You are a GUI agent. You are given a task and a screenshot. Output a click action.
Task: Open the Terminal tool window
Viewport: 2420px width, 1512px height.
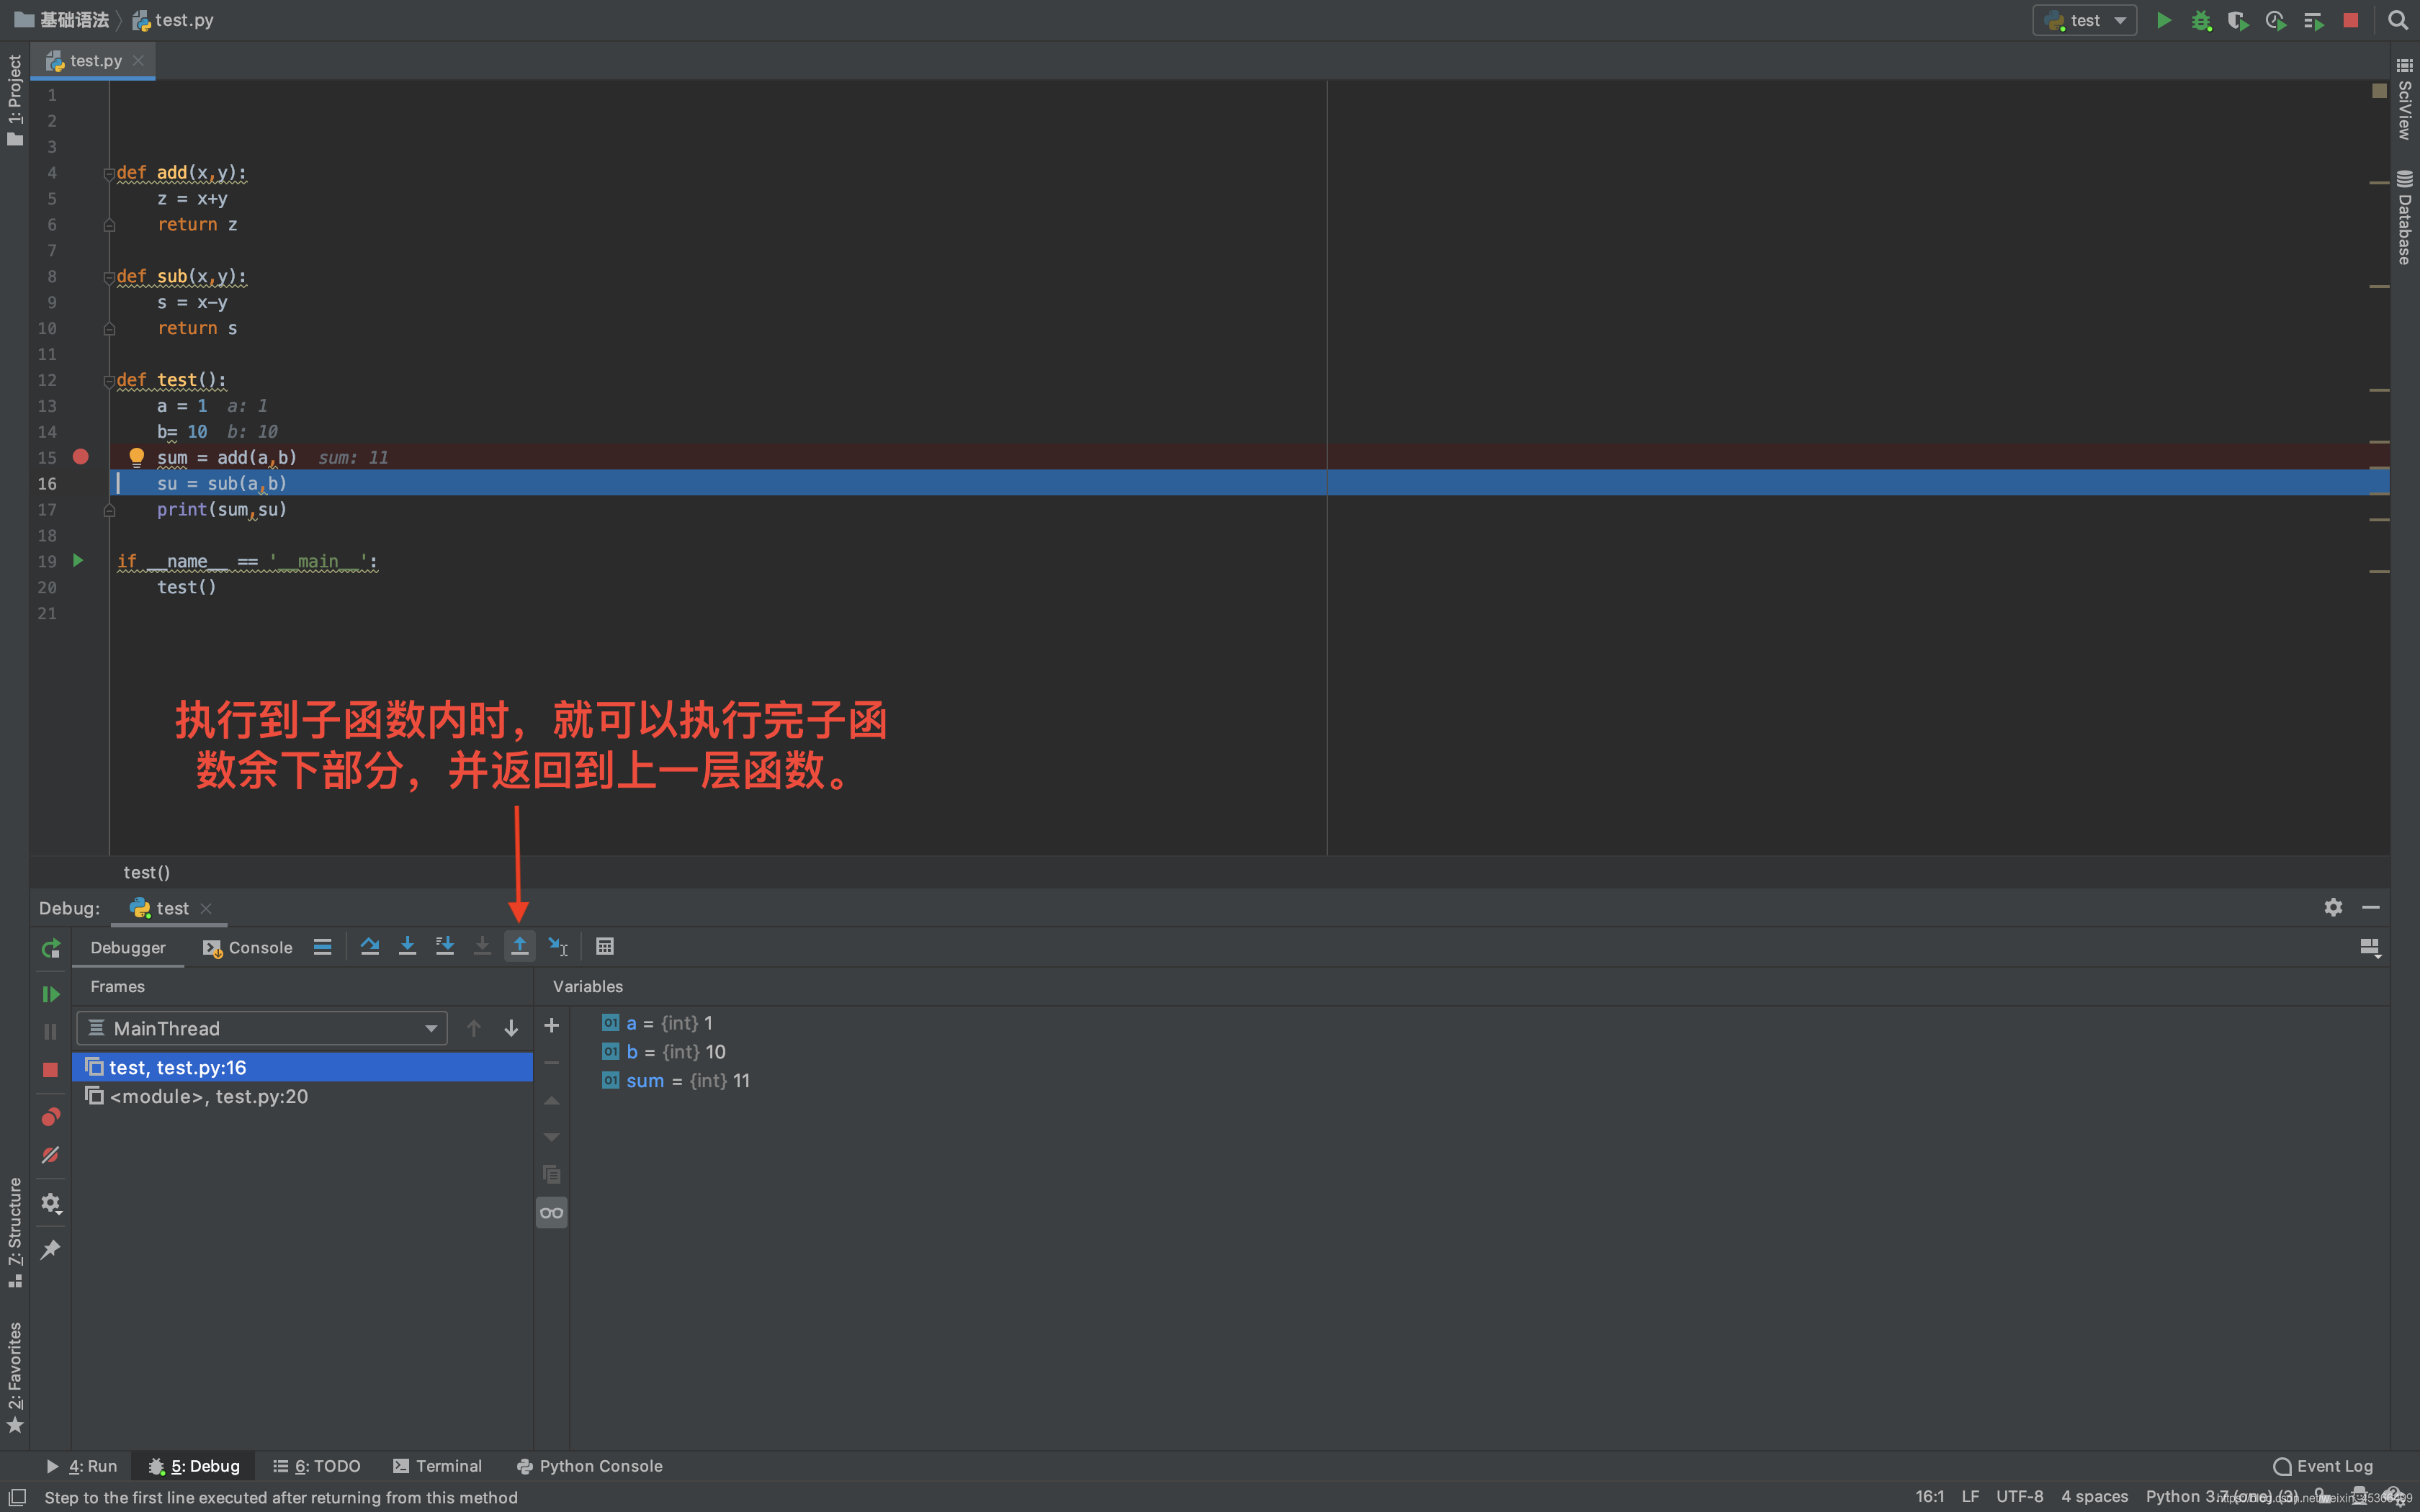click(x=438, y=1466)
